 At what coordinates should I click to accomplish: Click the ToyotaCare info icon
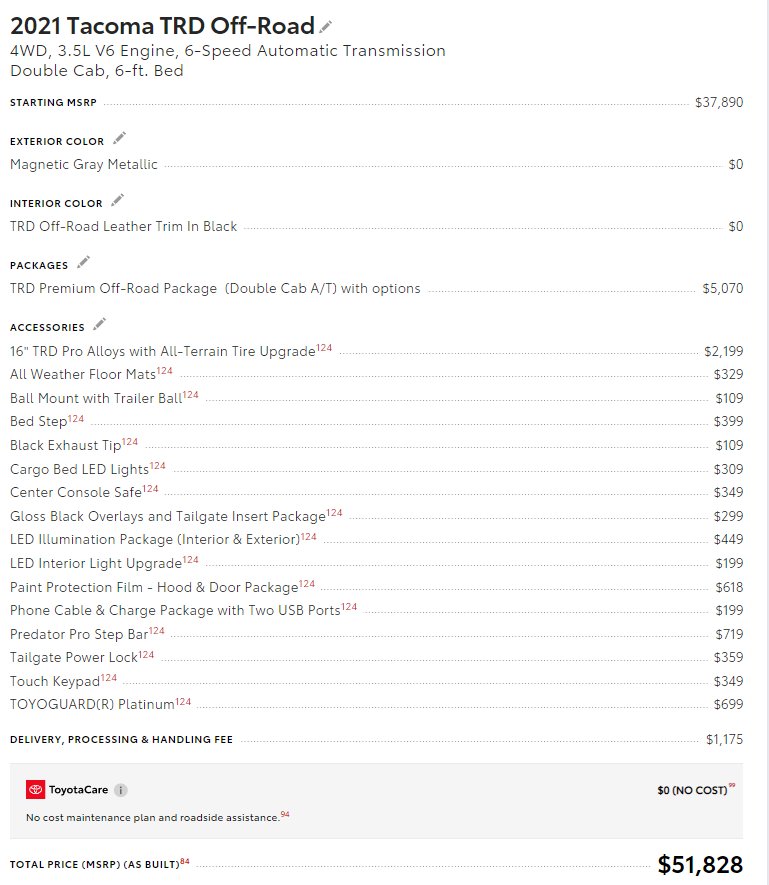coord(120,790)
